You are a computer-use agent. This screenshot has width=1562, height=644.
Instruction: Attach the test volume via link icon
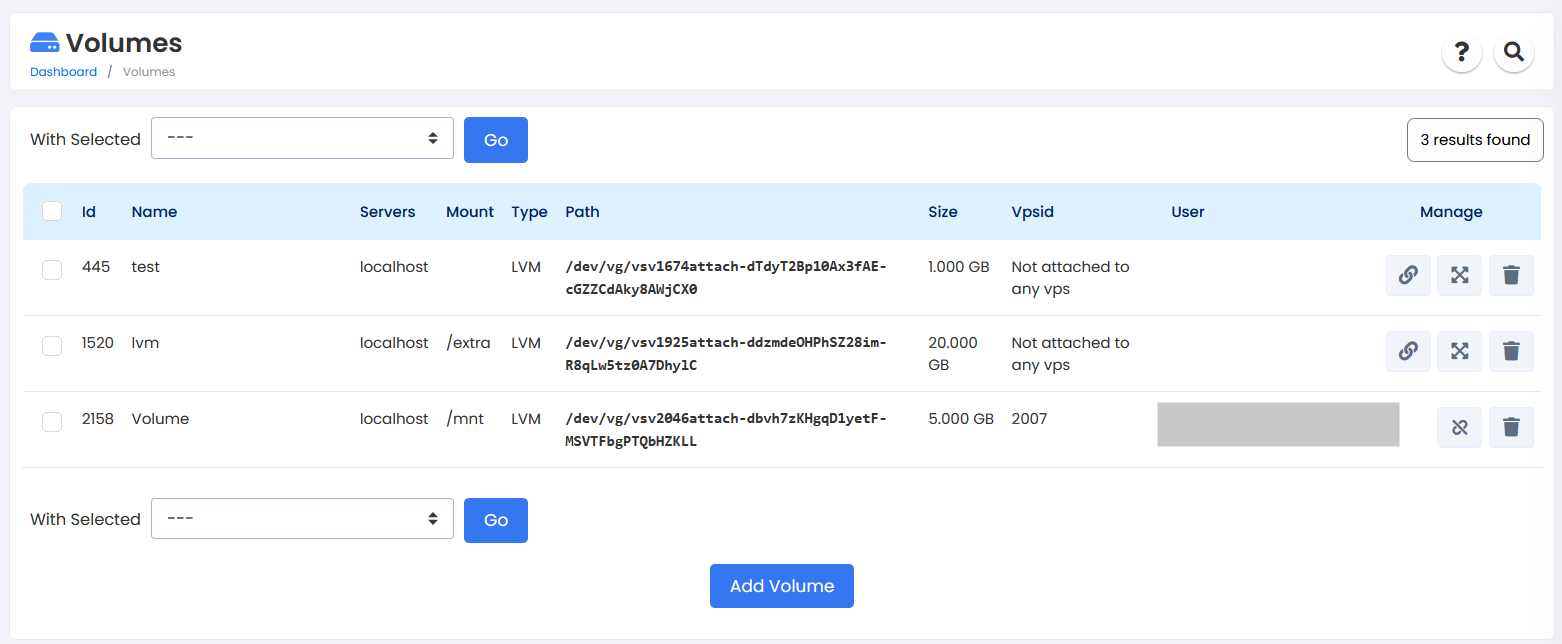1407,275
